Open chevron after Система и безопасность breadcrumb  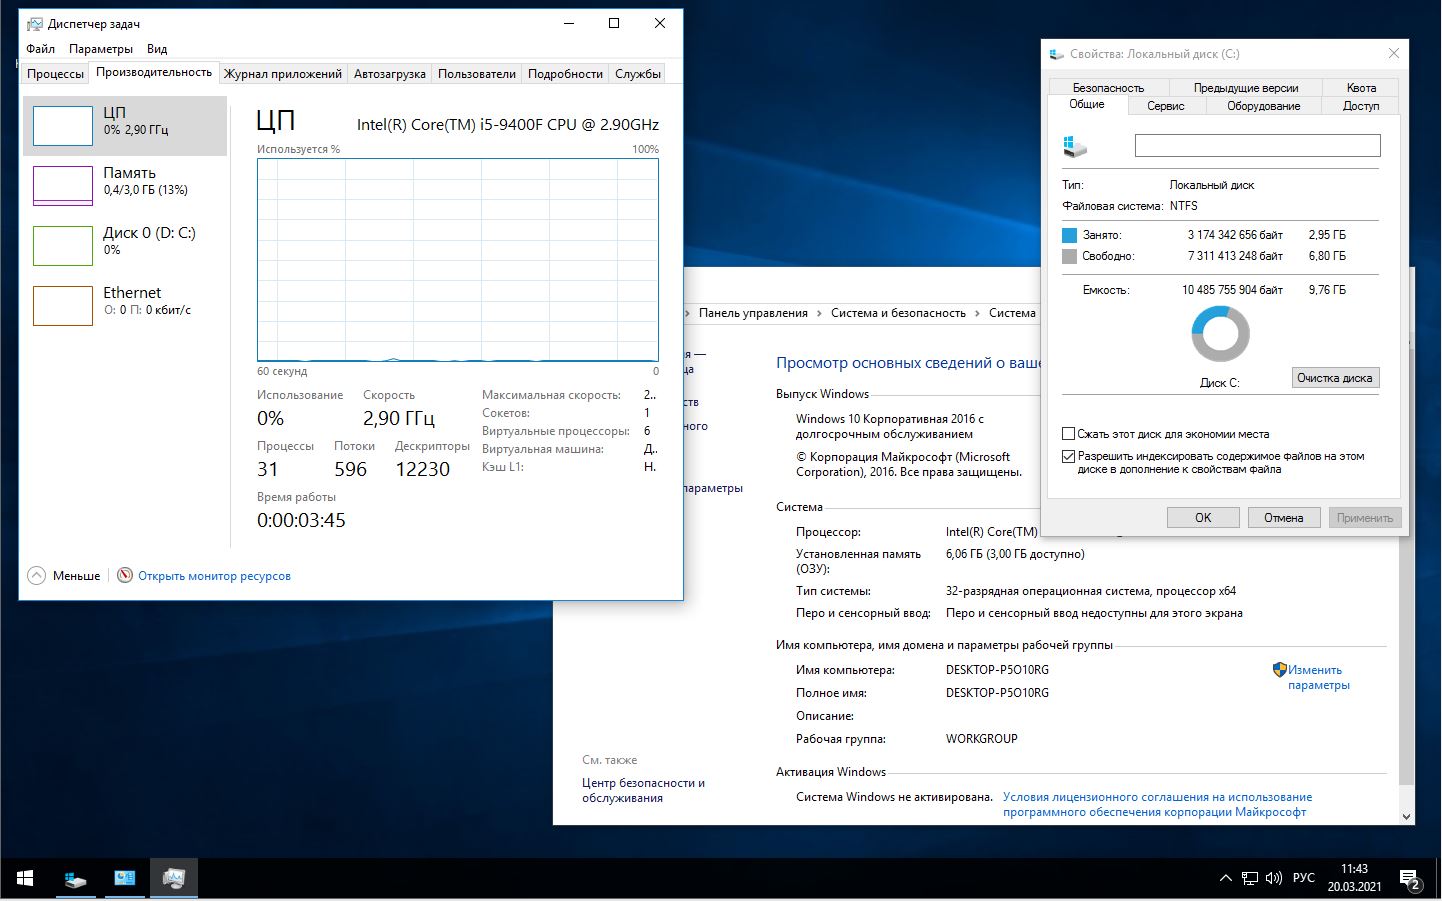977,313
